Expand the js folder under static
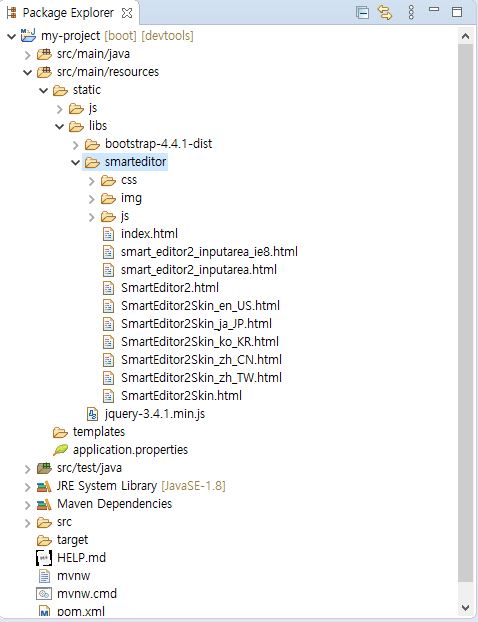The image size is (478, 622). (x=60, y=109)
